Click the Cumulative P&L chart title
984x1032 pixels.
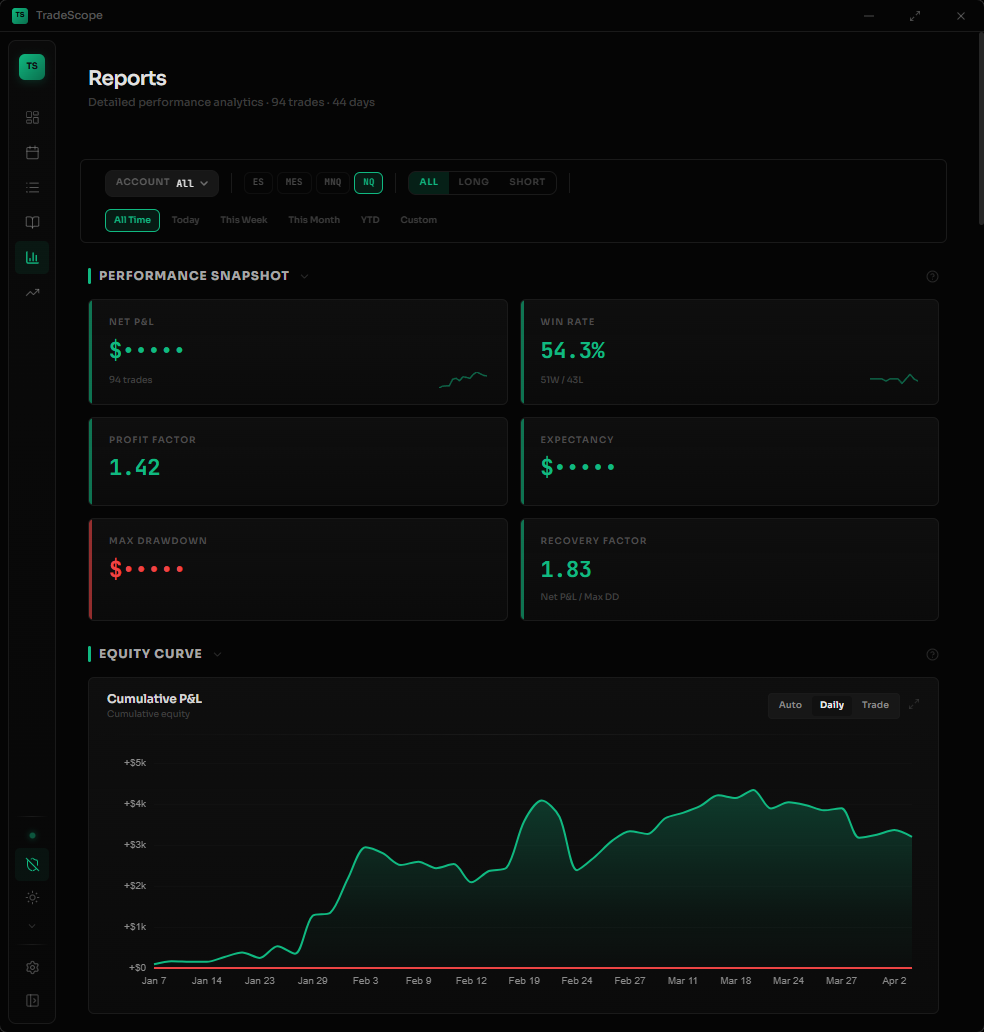[x=154, y=698]
